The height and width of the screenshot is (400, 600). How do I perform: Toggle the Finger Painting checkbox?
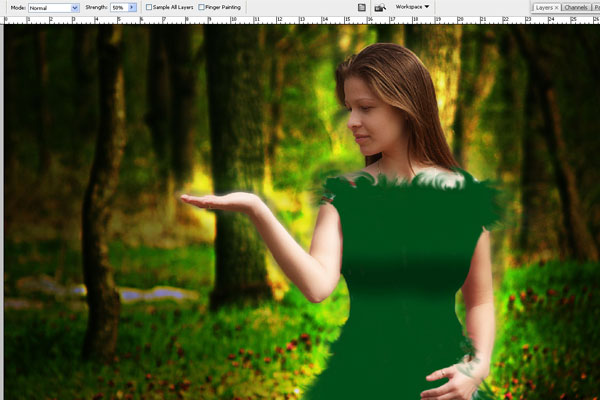tap(201, 7)
